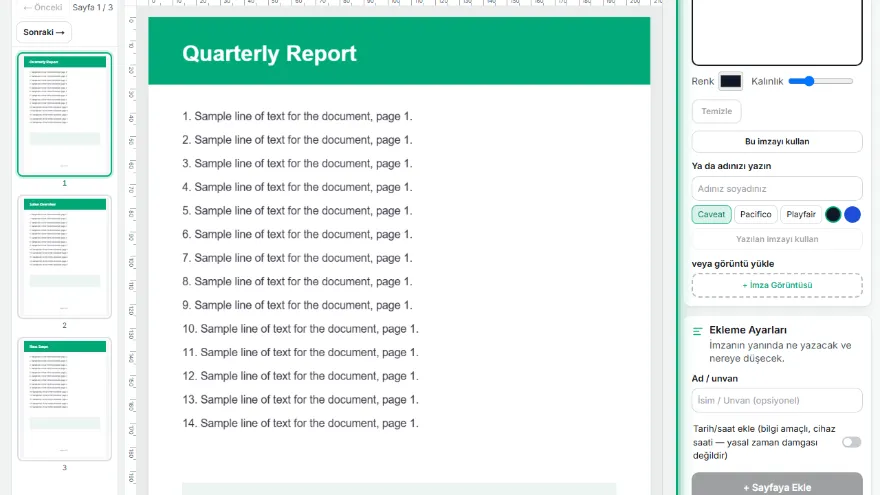Screen dimensions: 880x495
Task: Choose the Caveat font style
Action: click(x=711, y=214)
